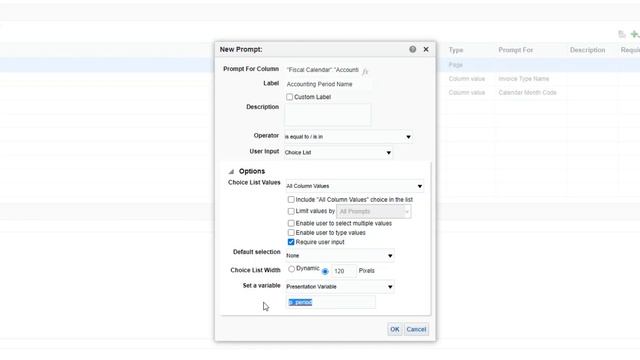Toggle the Custom Label checkbox
This screenshot has width=640, height=360.
click(x=289, y=97)
